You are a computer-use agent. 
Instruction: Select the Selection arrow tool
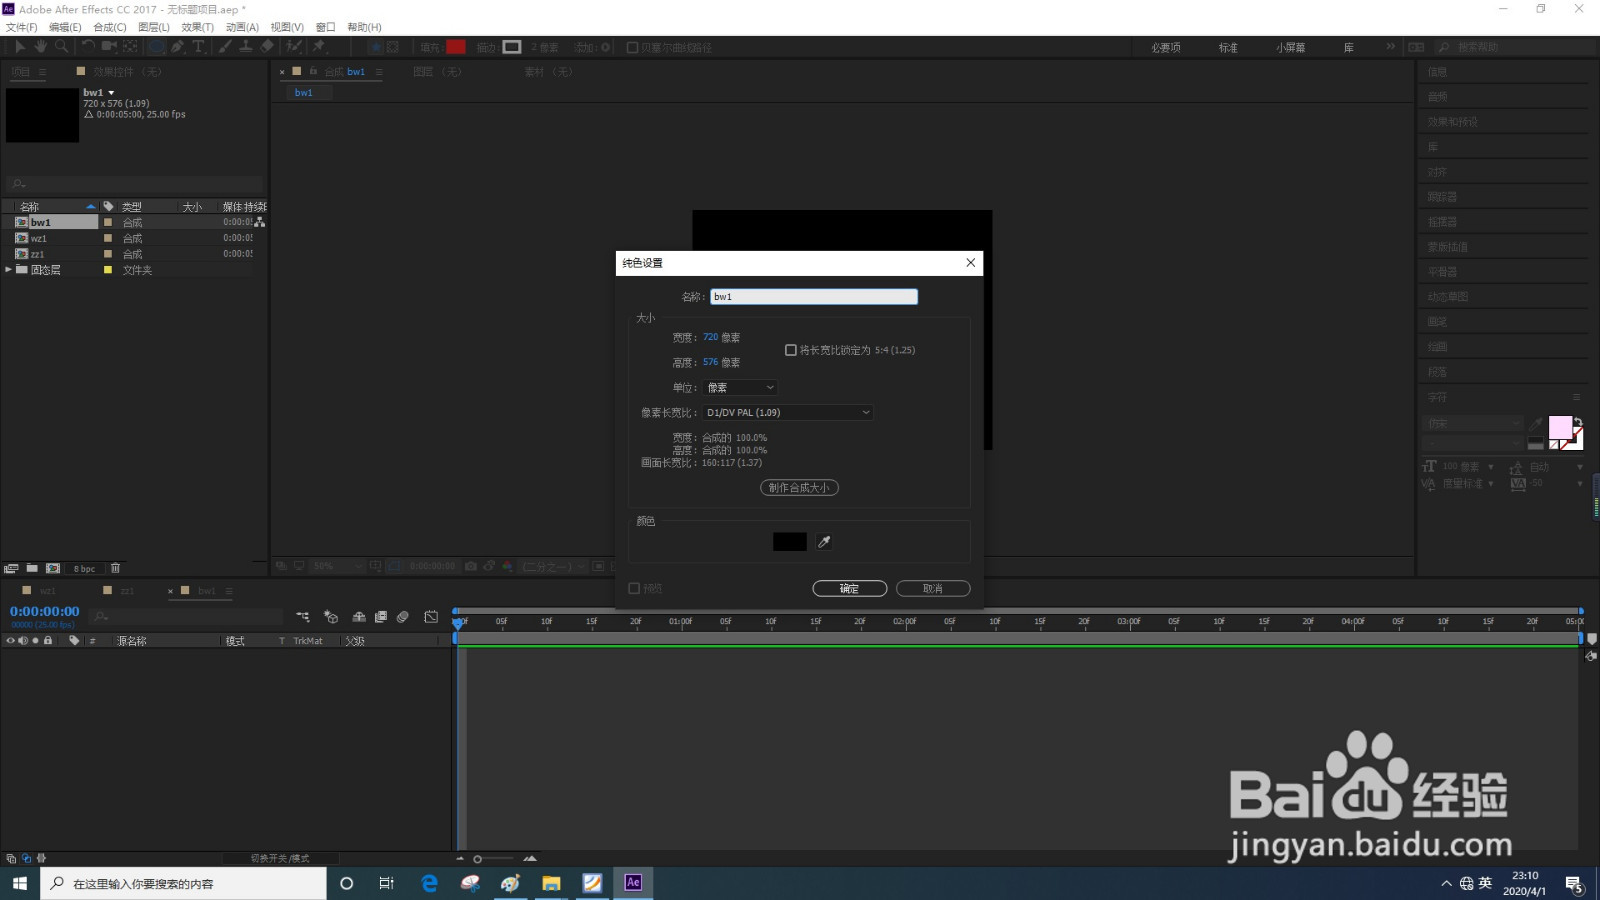[20, 47]
